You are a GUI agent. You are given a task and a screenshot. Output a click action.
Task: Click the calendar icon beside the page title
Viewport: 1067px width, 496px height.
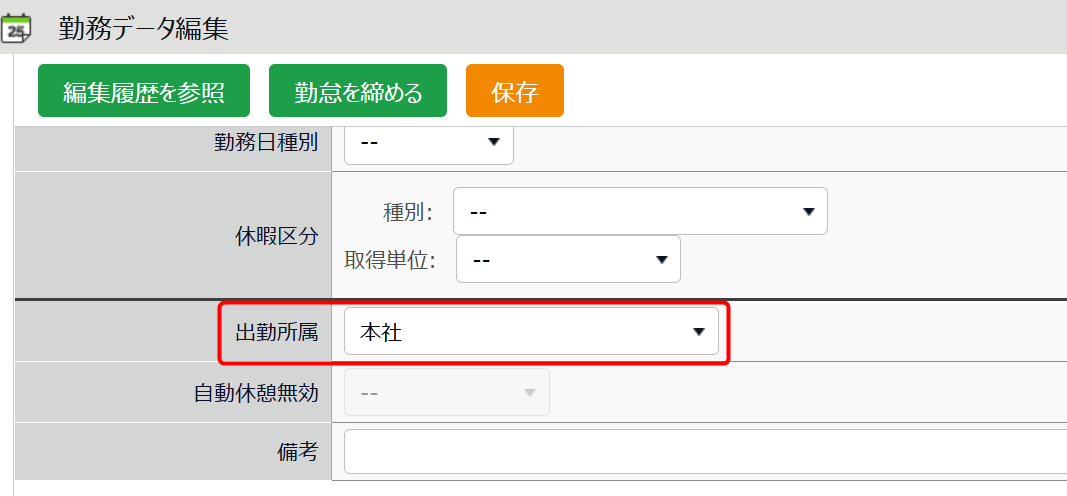coord(16,29)
